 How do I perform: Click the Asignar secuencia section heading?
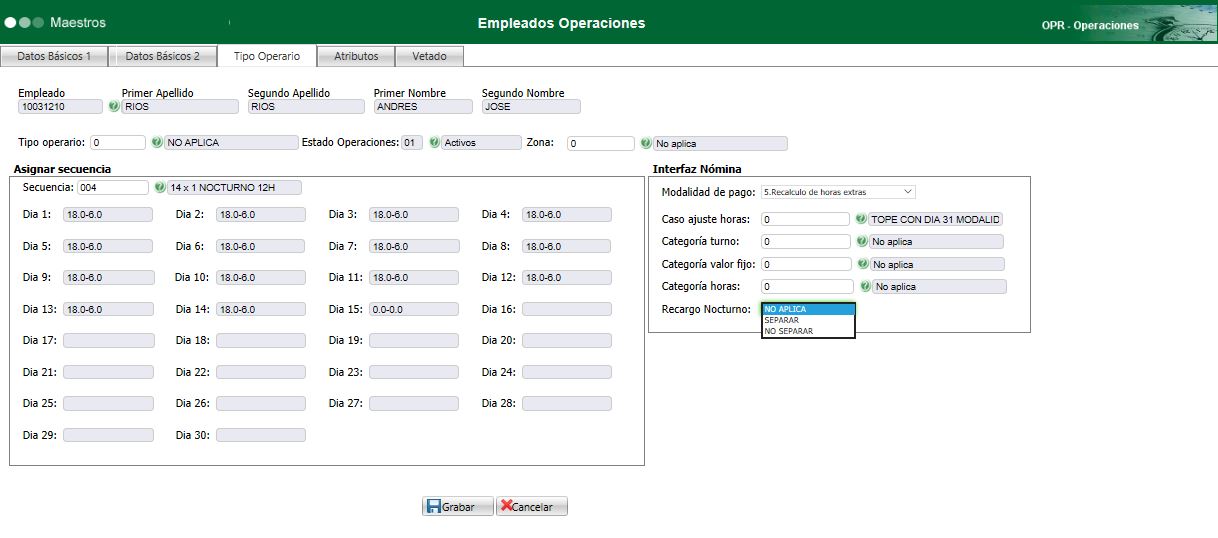pos(63,168)
